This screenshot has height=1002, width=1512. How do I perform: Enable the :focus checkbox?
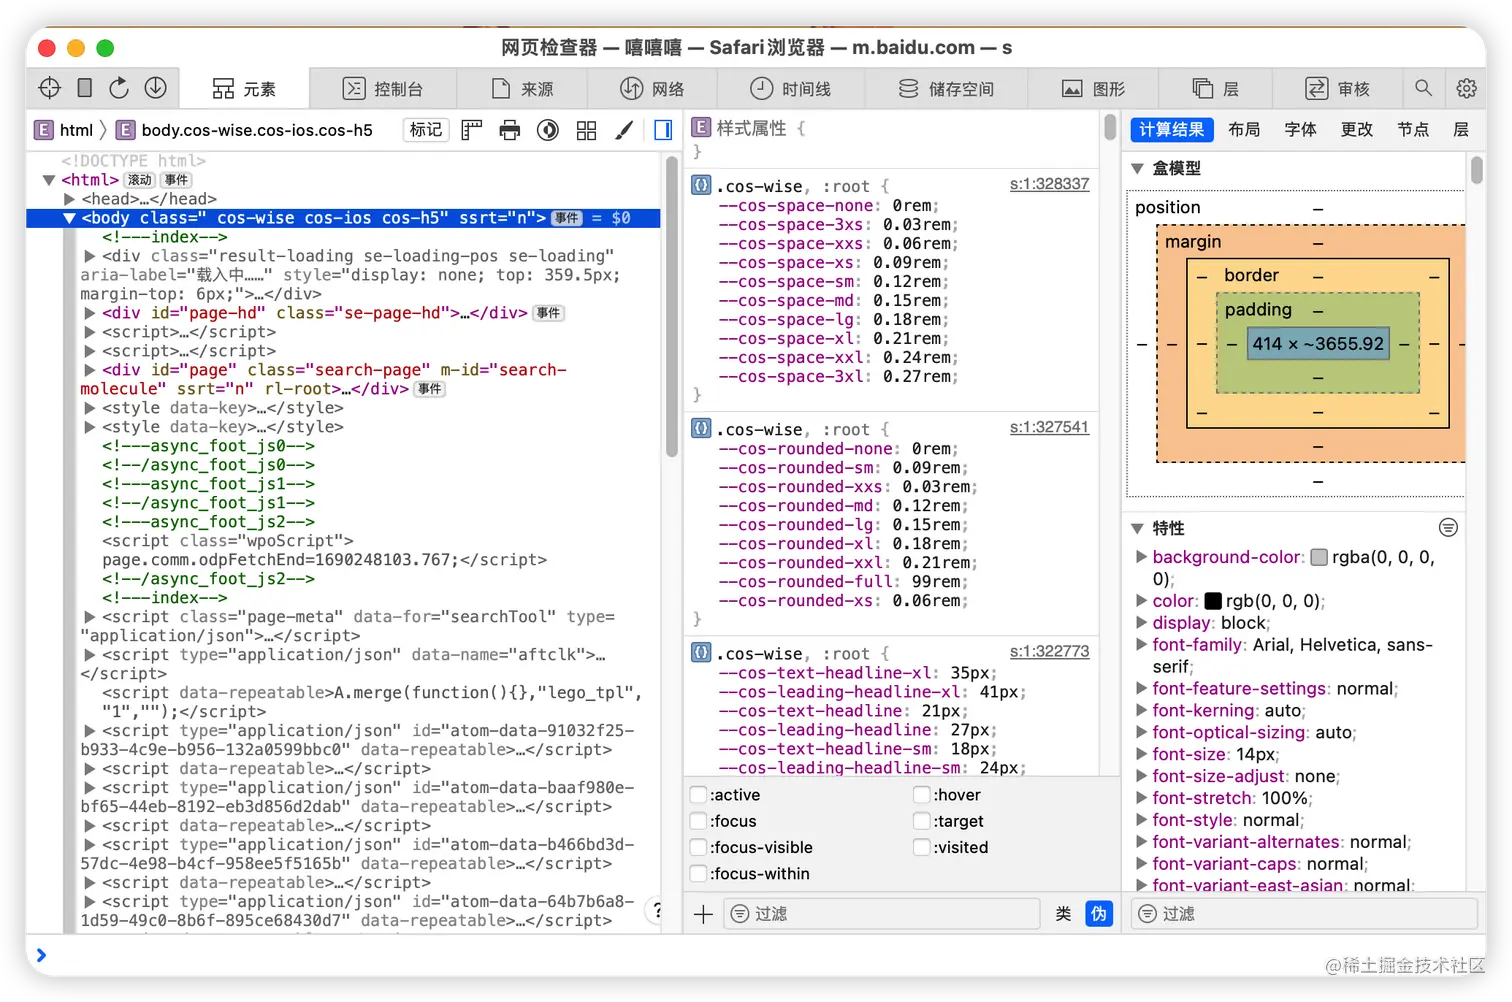tap(699, 821)
